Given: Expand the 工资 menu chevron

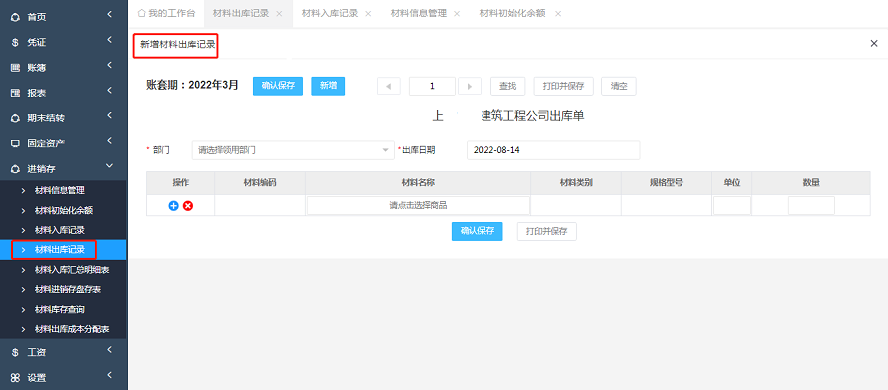Looking at the screenshot, I should 109,350.
